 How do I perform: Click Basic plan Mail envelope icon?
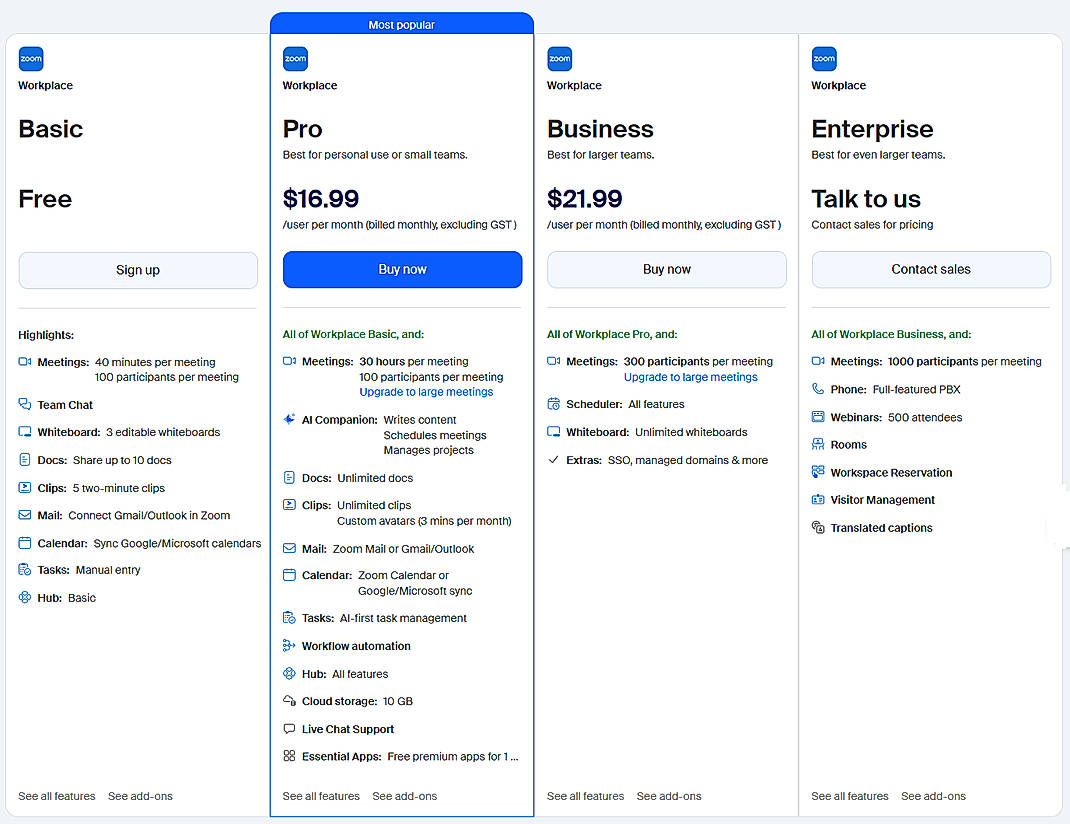[25, 515]
